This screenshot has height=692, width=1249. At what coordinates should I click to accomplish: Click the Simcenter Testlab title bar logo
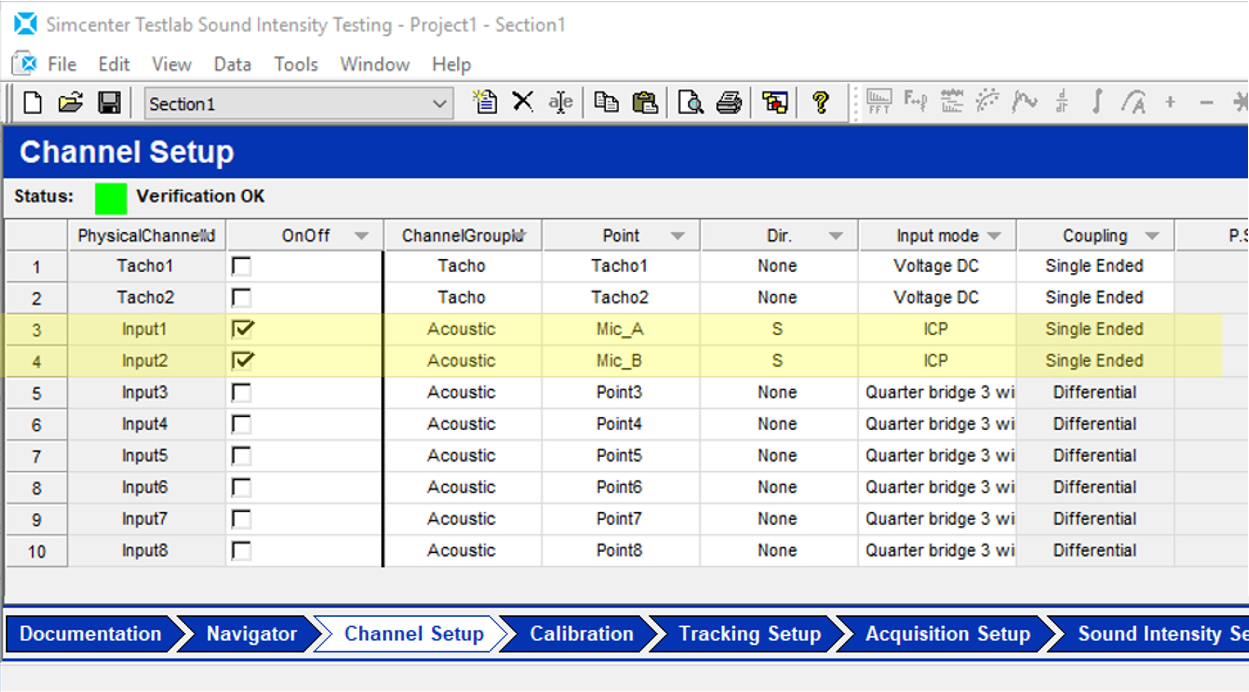(x=25, y=24)
